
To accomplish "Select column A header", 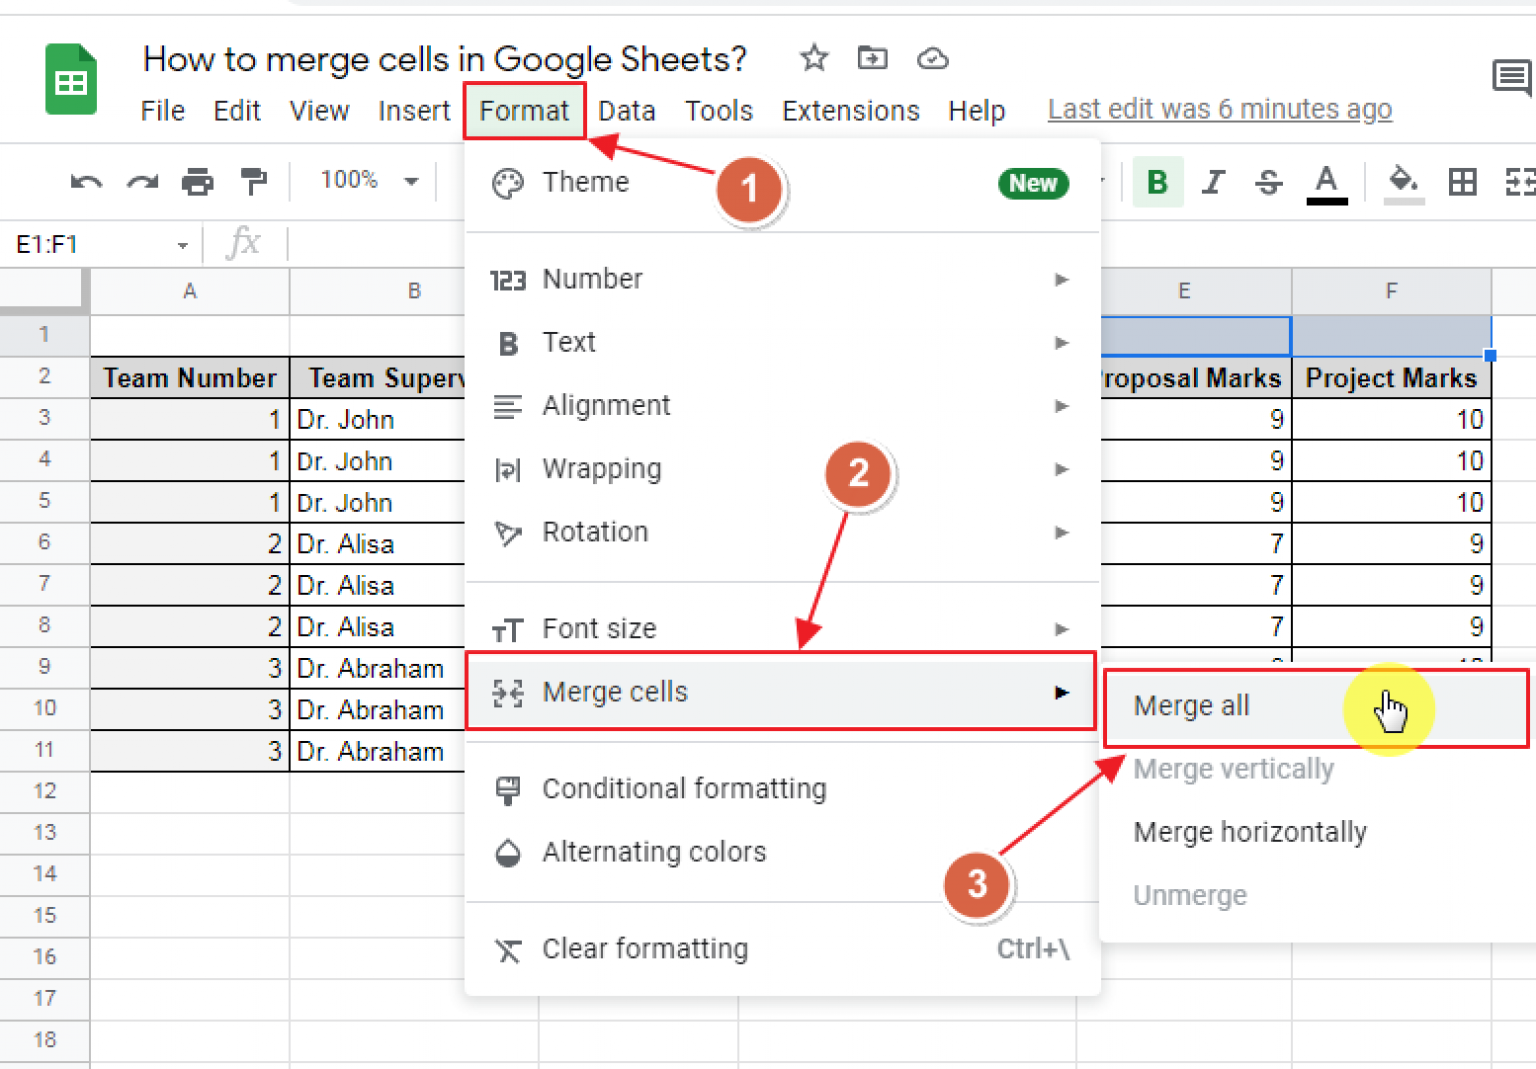I will coord(190,291).
